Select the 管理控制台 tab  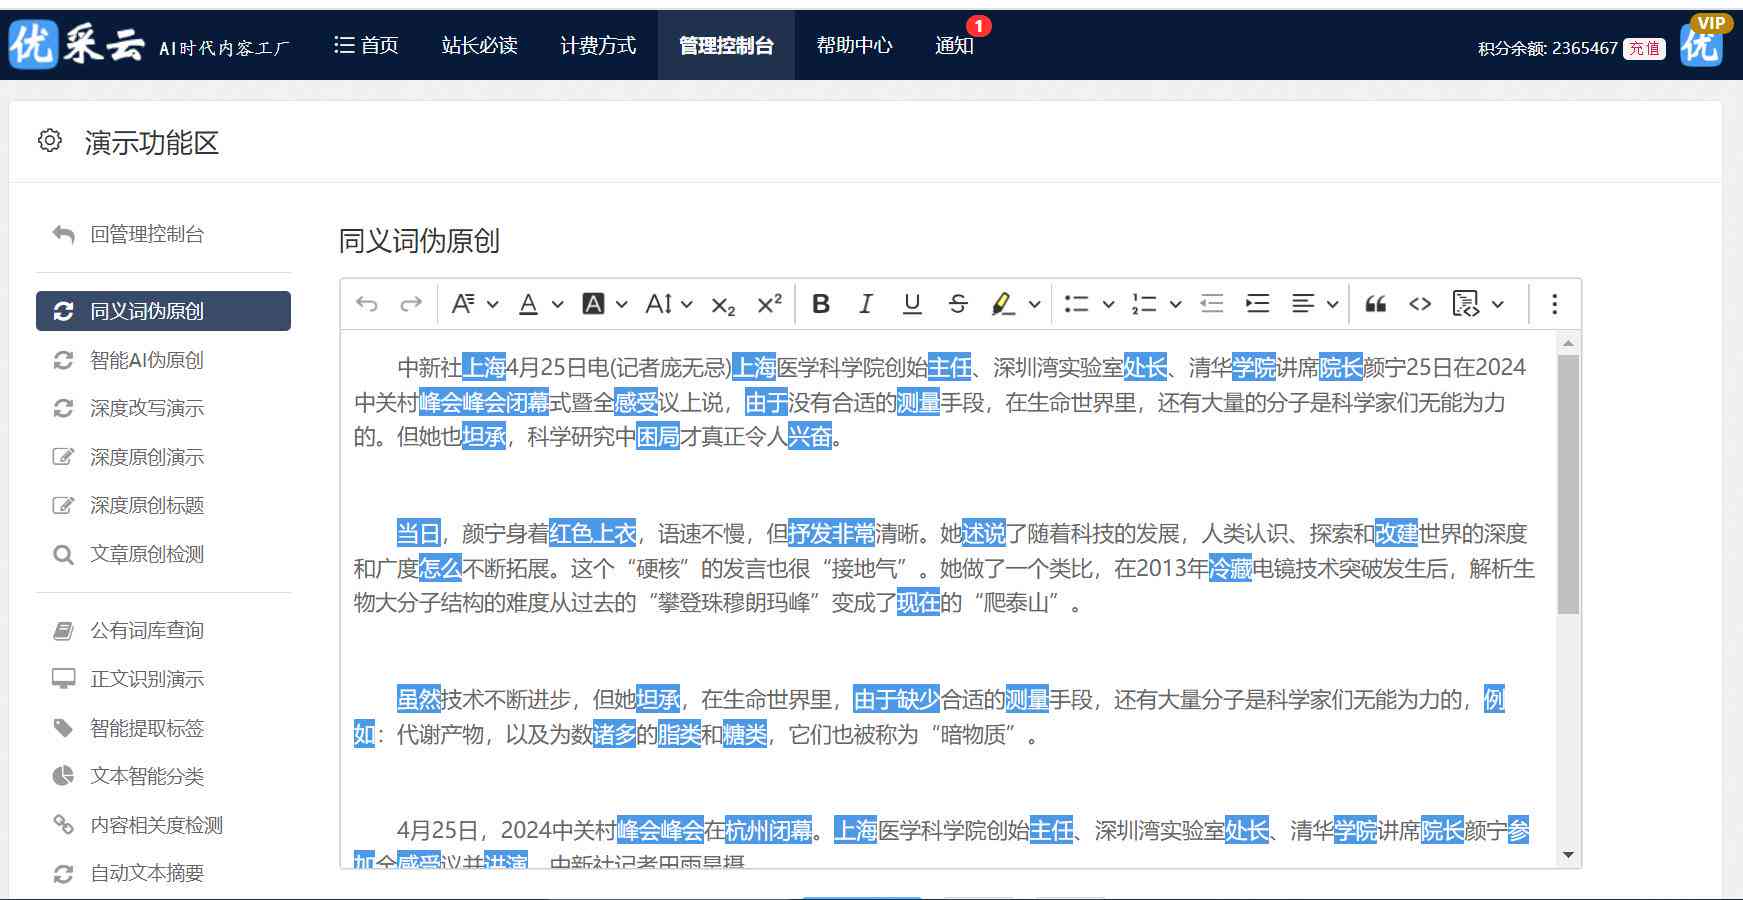point(726,45)
